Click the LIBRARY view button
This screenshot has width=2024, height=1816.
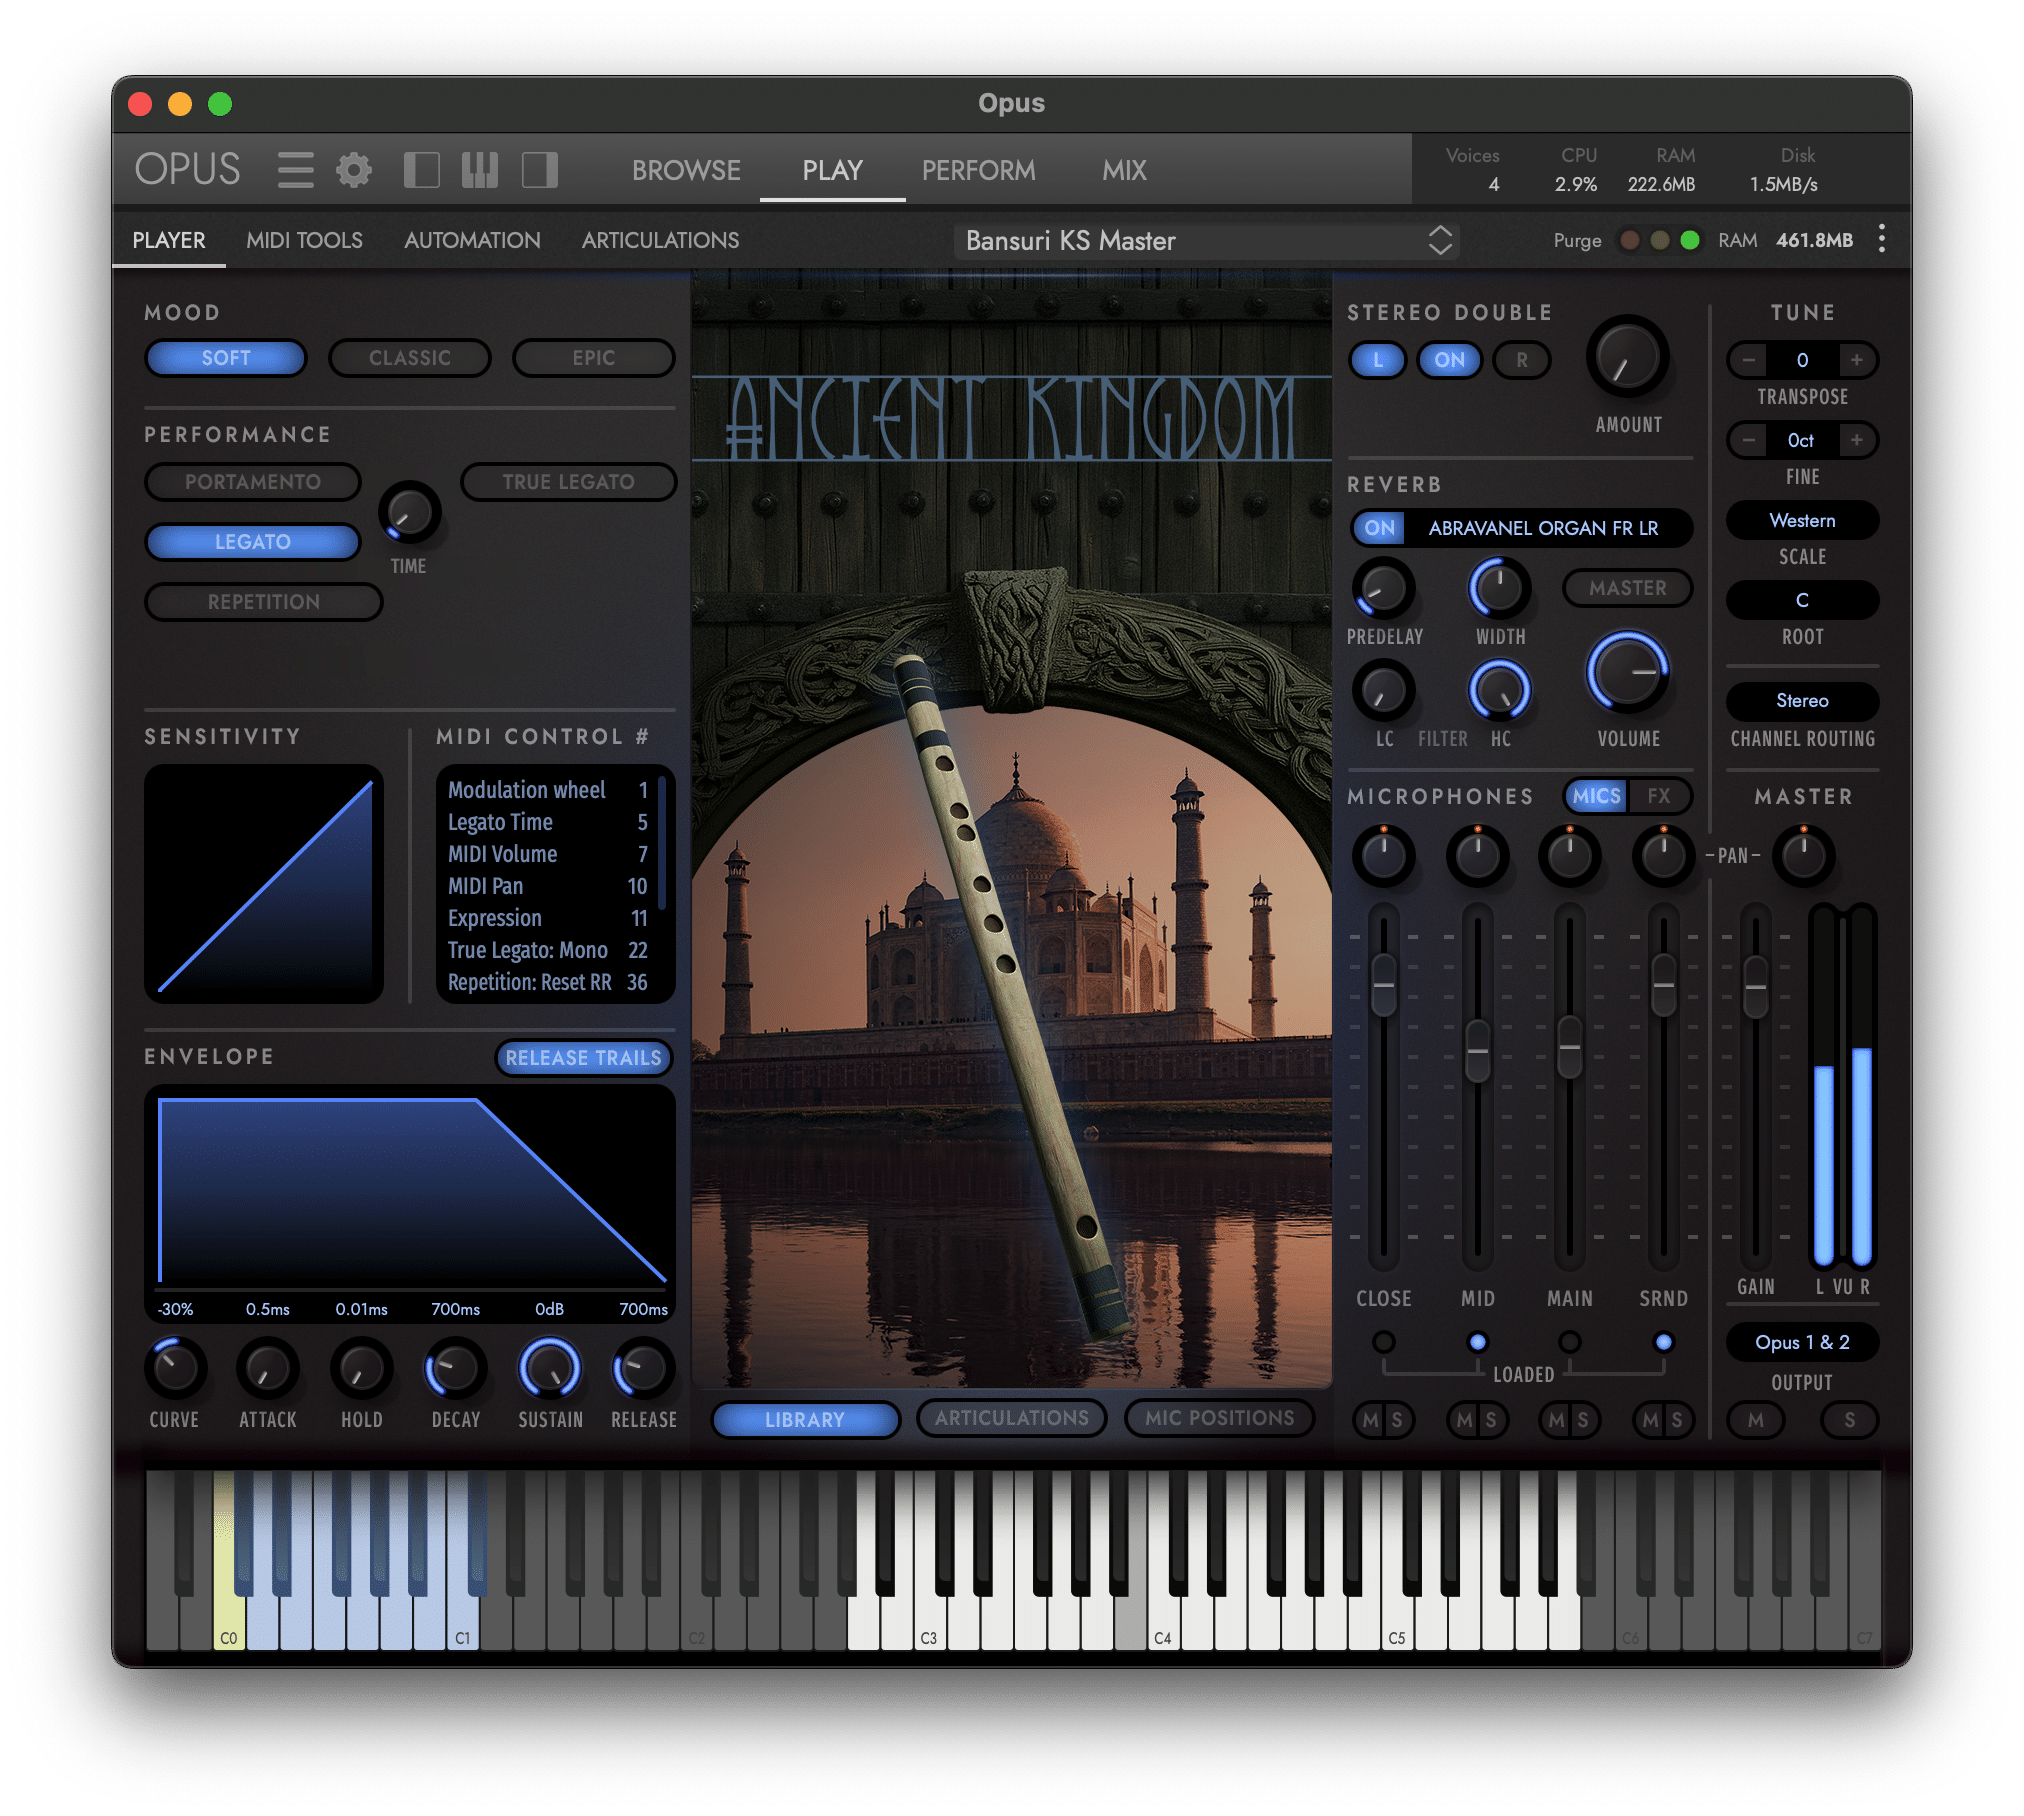point(805,1419)
